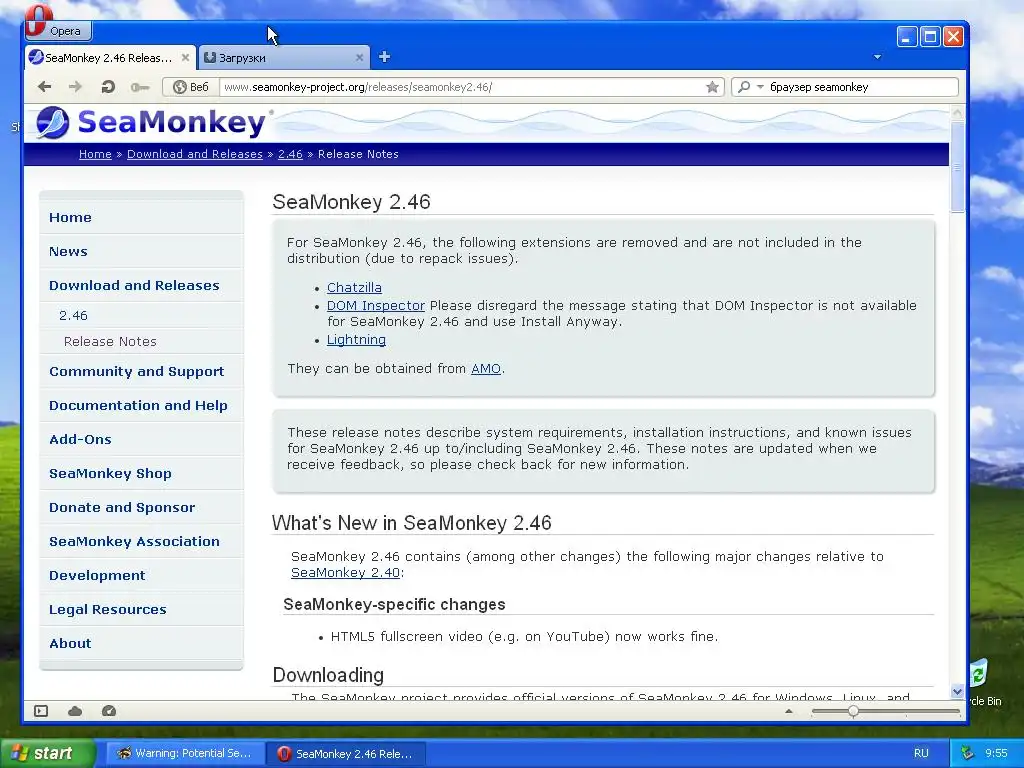Click Download and Releases breadcrumb link
The width and height of the screenshot is (1024, 768).
point(195,154)
